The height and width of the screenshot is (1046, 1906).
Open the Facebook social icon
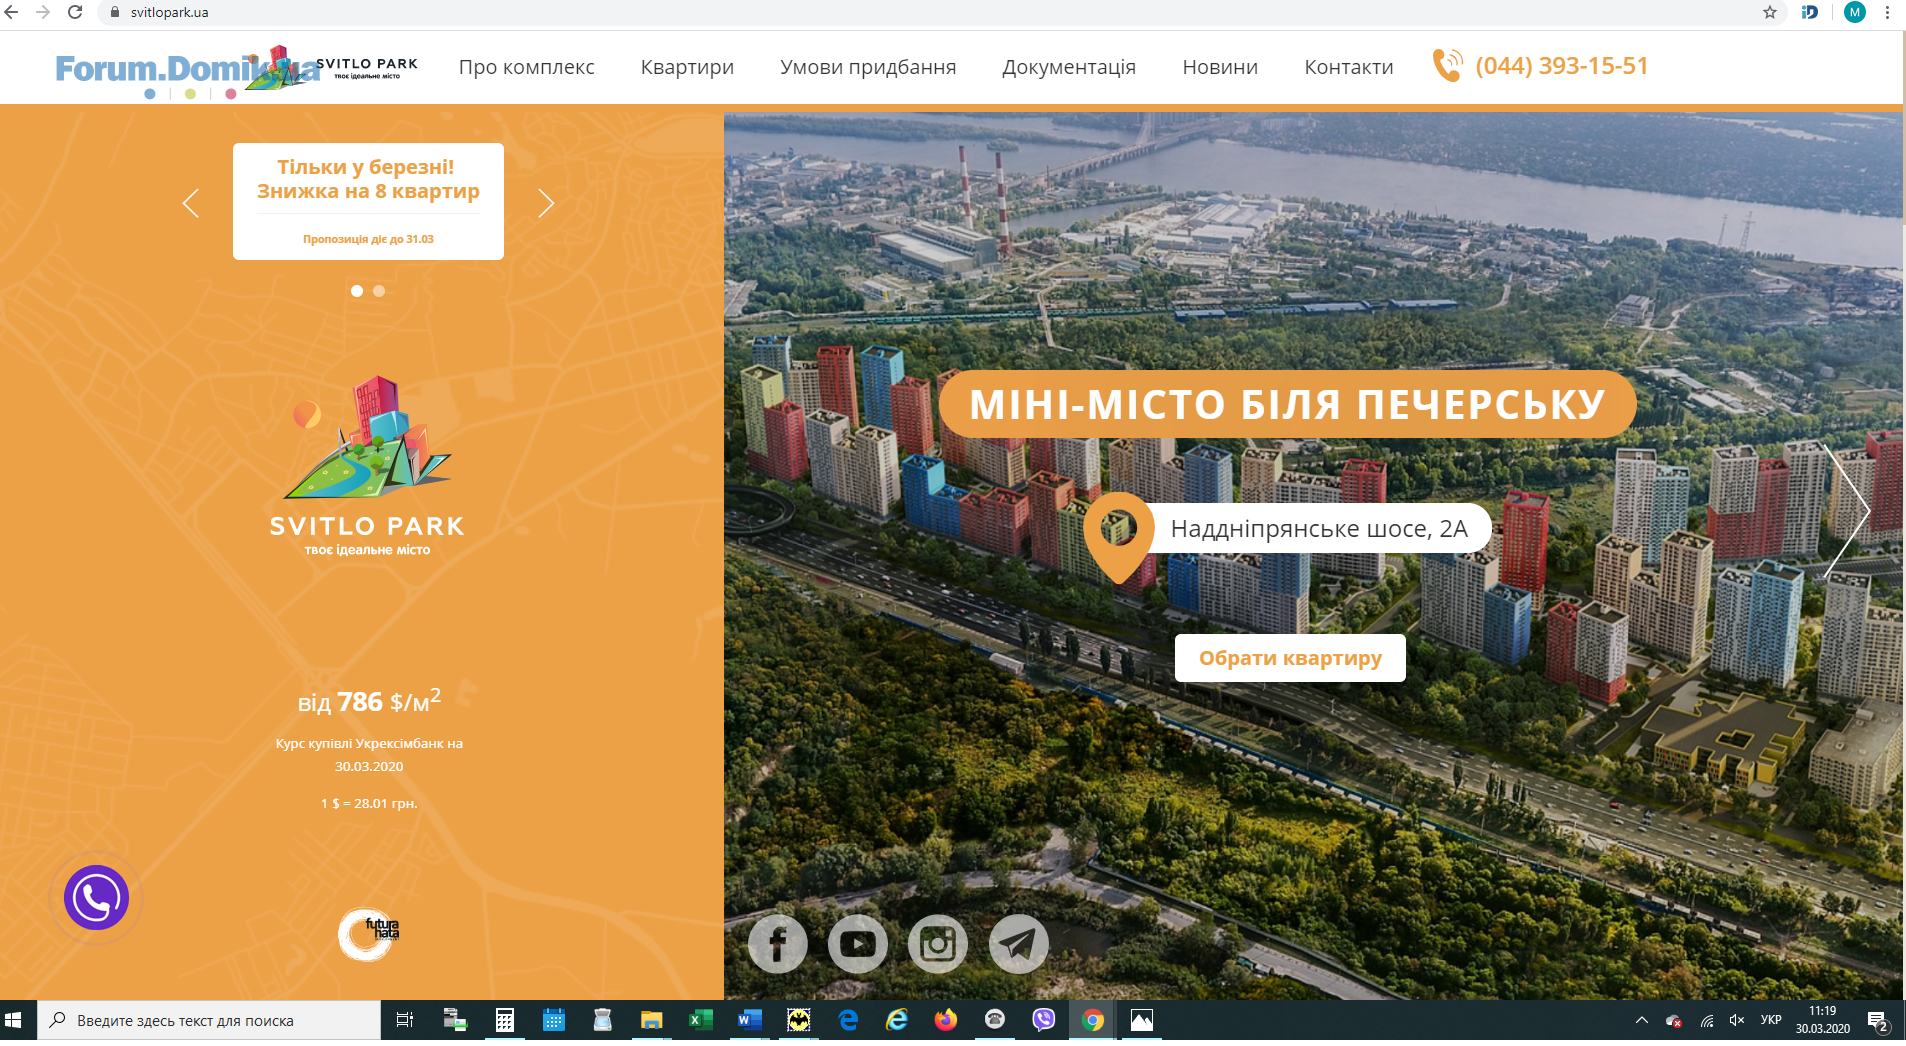tap(778, 944)
